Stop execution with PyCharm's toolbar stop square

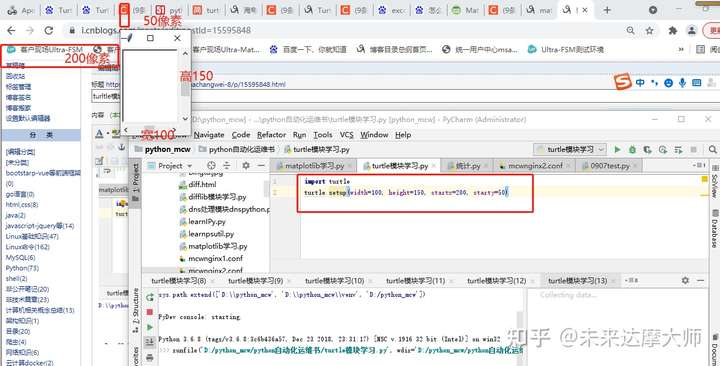694,149
